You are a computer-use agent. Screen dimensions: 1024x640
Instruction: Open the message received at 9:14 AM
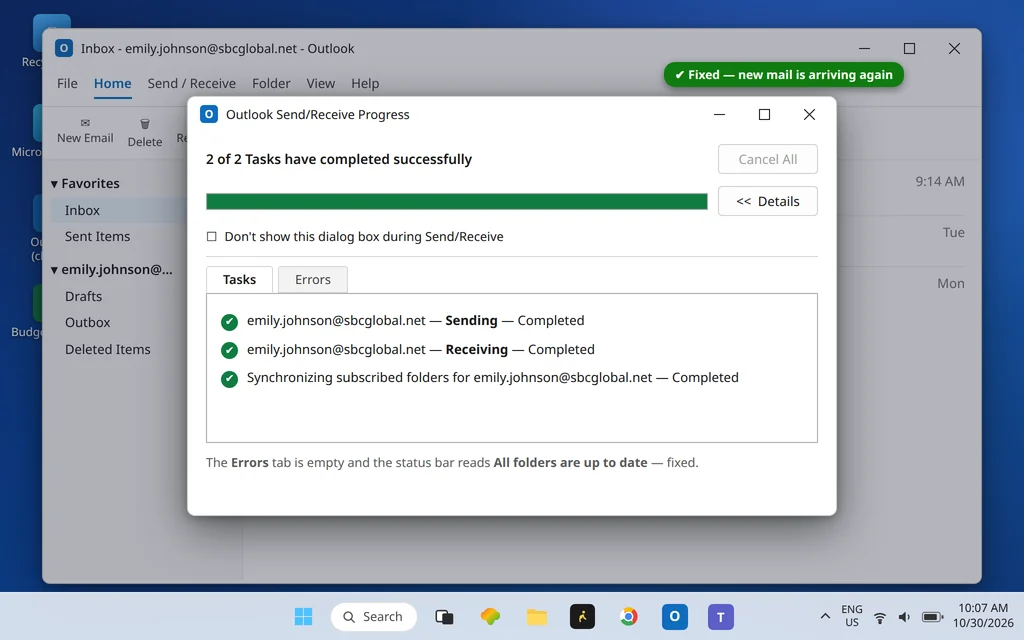pos(940,182)
